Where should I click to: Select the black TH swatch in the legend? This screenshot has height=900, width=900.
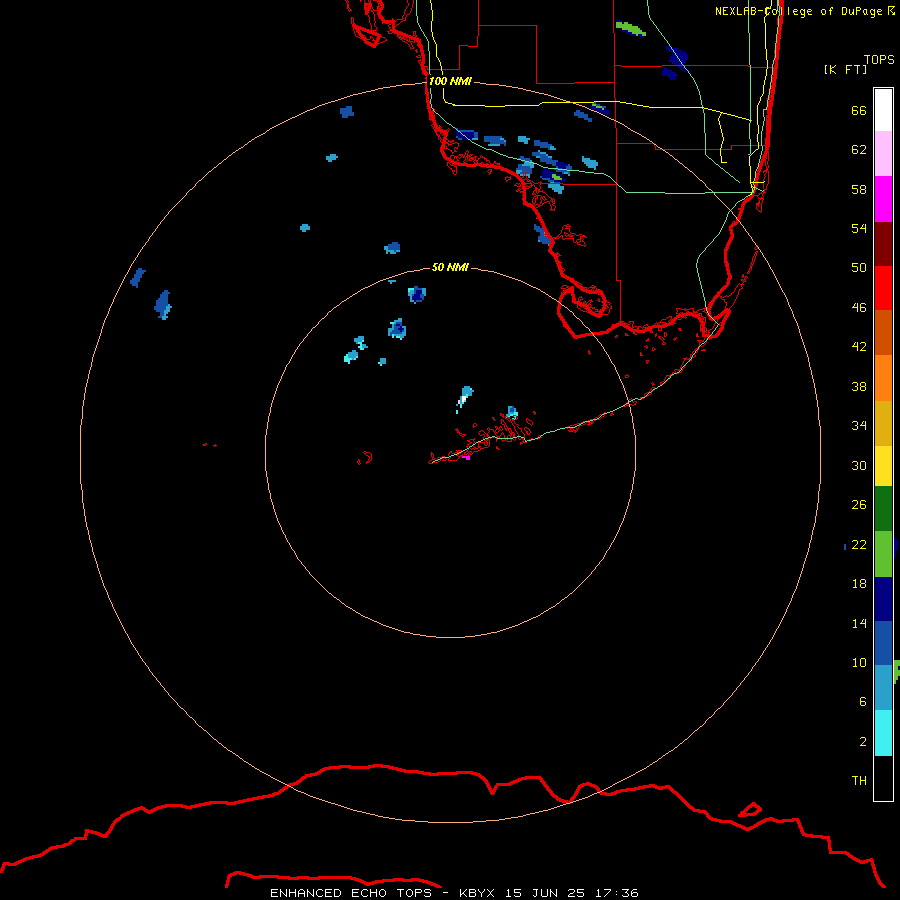883,778
